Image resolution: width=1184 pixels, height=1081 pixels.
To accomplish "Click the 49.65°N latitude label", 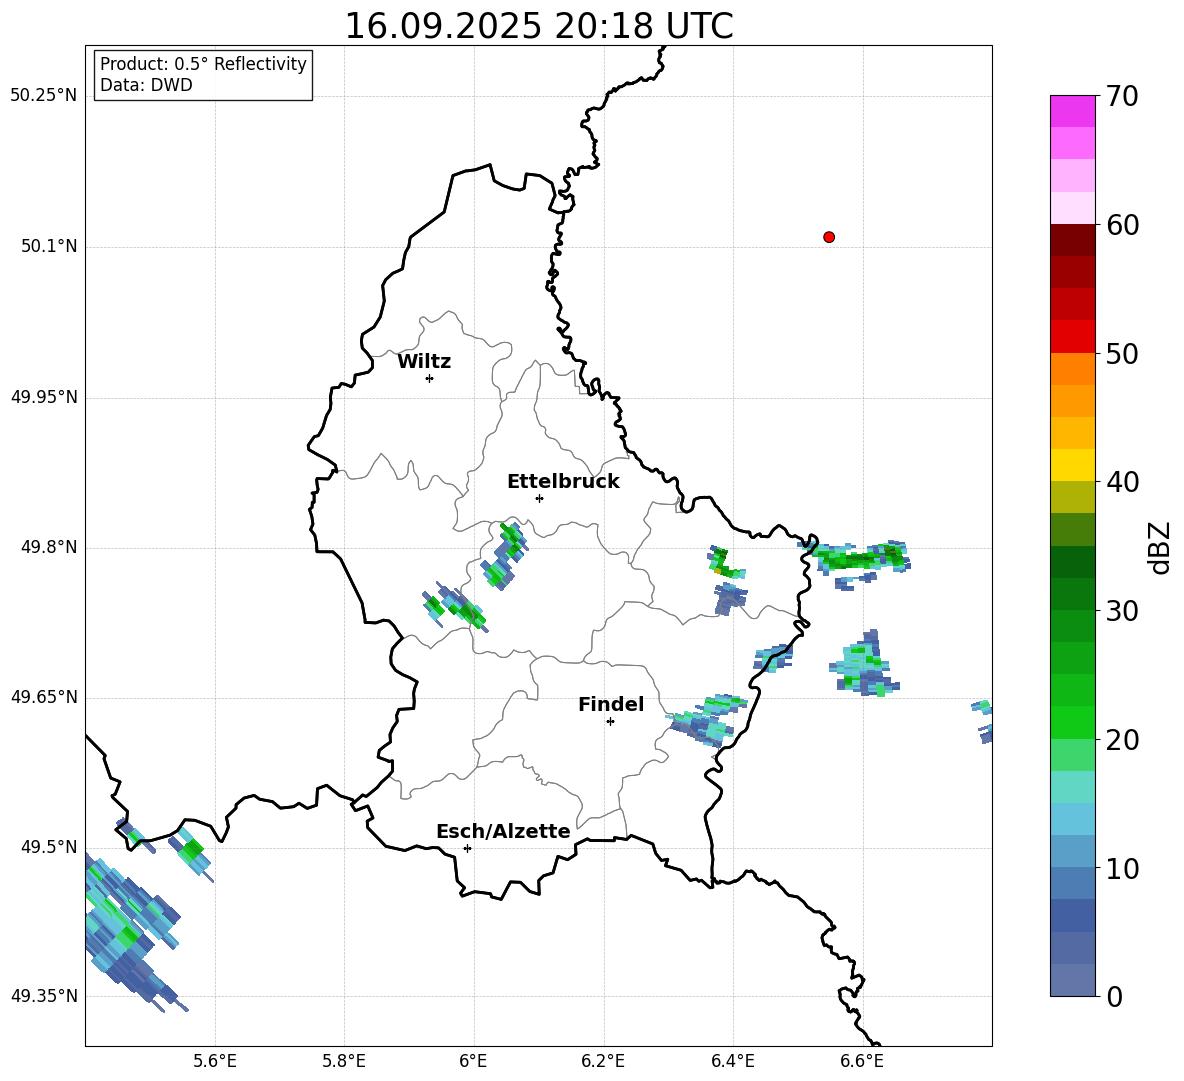I will pos(44,697).
